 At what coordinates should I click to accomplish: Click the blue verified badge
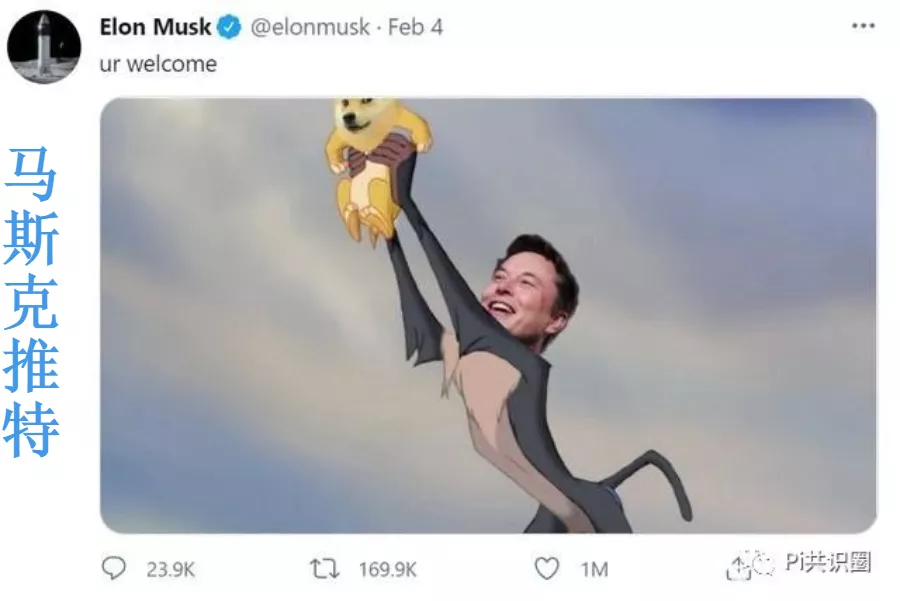pos(230,27)
